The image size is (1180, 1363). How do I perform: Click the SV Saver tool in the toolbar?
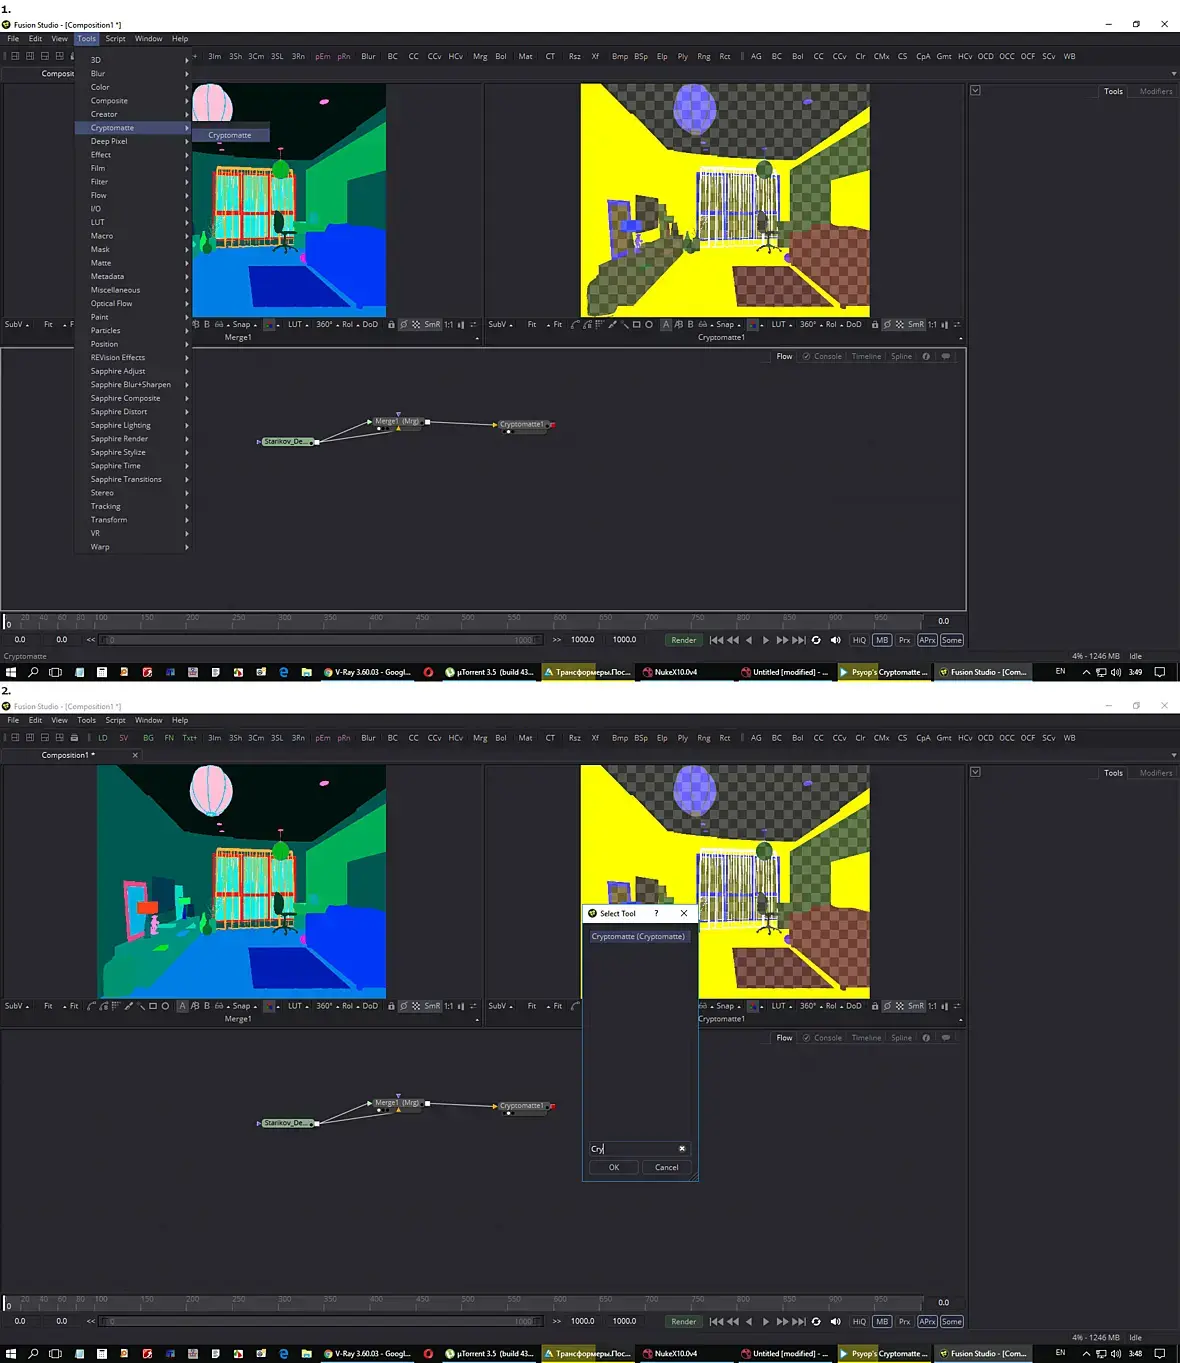pos(124,738)
